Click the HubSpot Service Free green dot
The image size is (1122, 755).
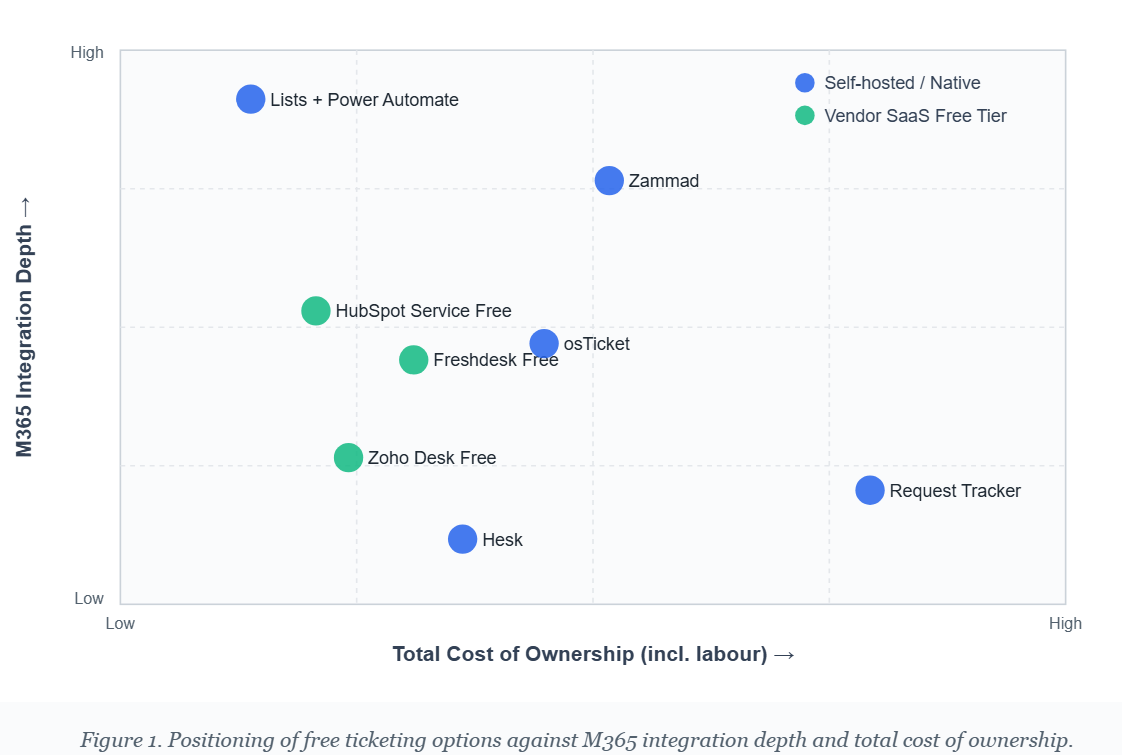click(x=316, y=311)
